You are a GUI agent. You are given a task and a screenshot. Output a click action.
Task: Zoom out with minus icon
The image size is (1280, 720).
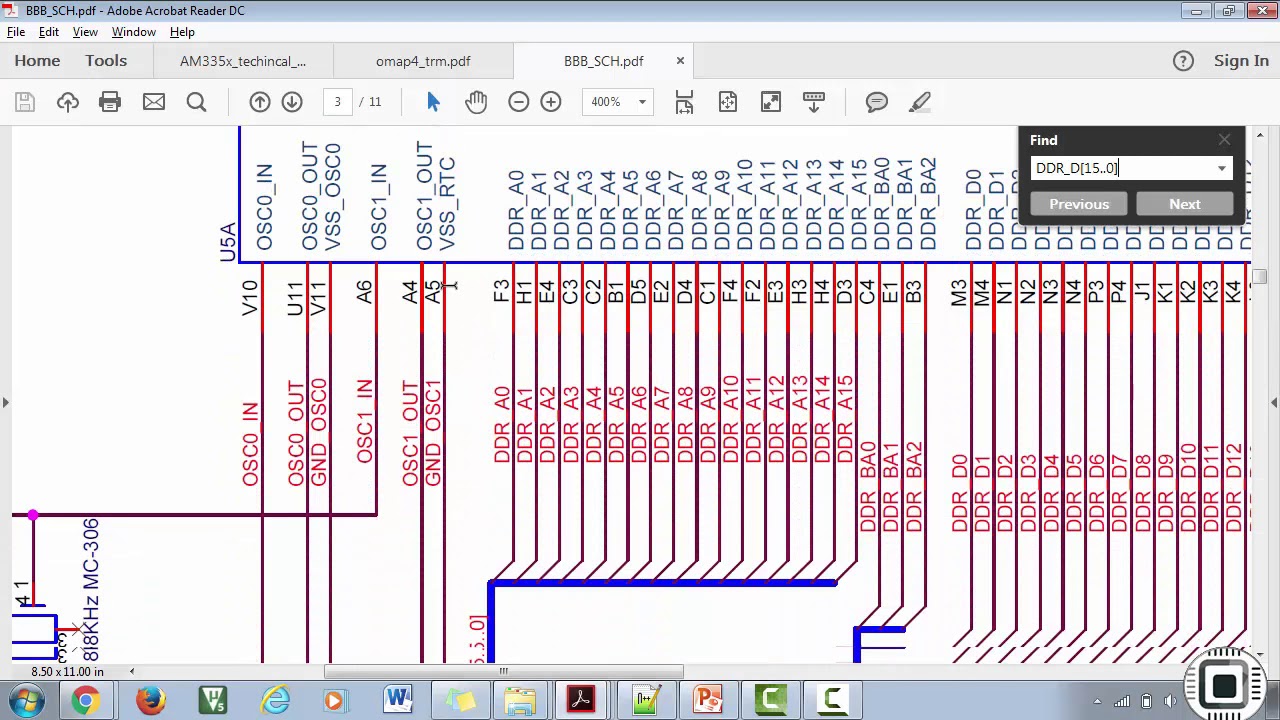518,102
